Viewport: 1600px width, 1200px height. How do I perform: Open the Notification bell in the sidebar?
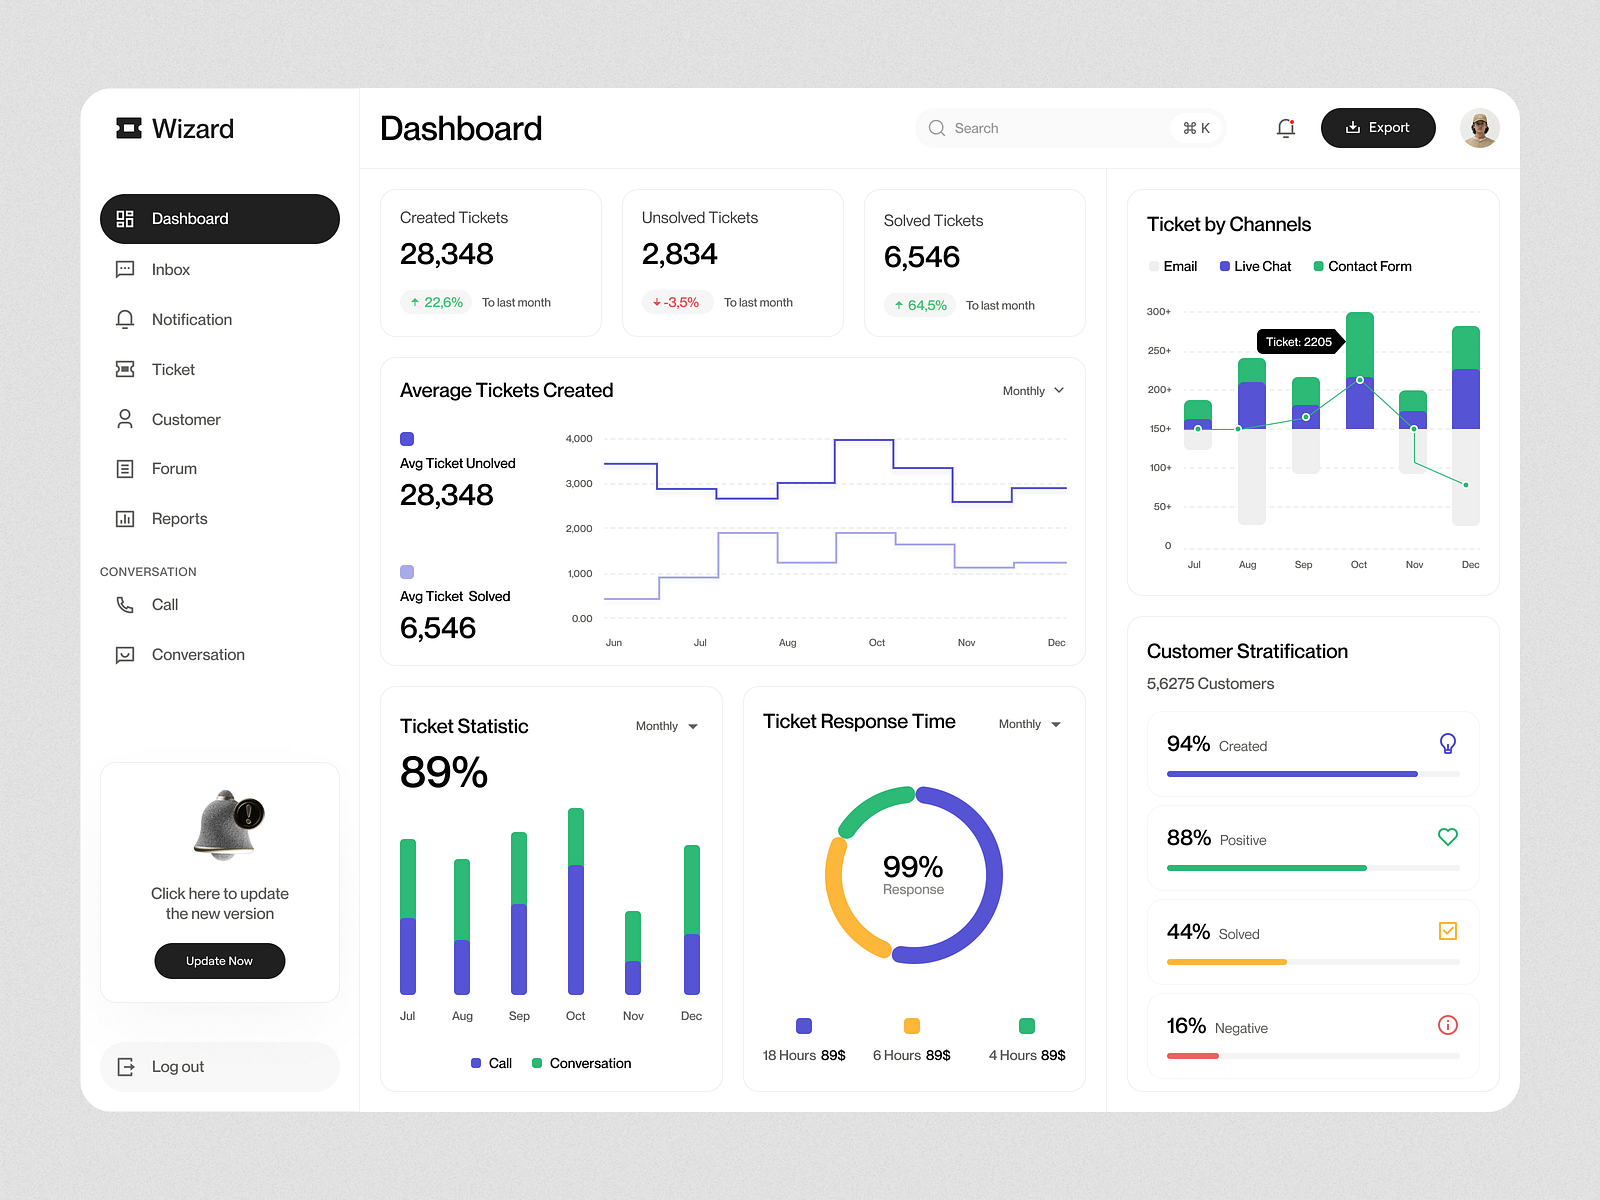point(125,319)
